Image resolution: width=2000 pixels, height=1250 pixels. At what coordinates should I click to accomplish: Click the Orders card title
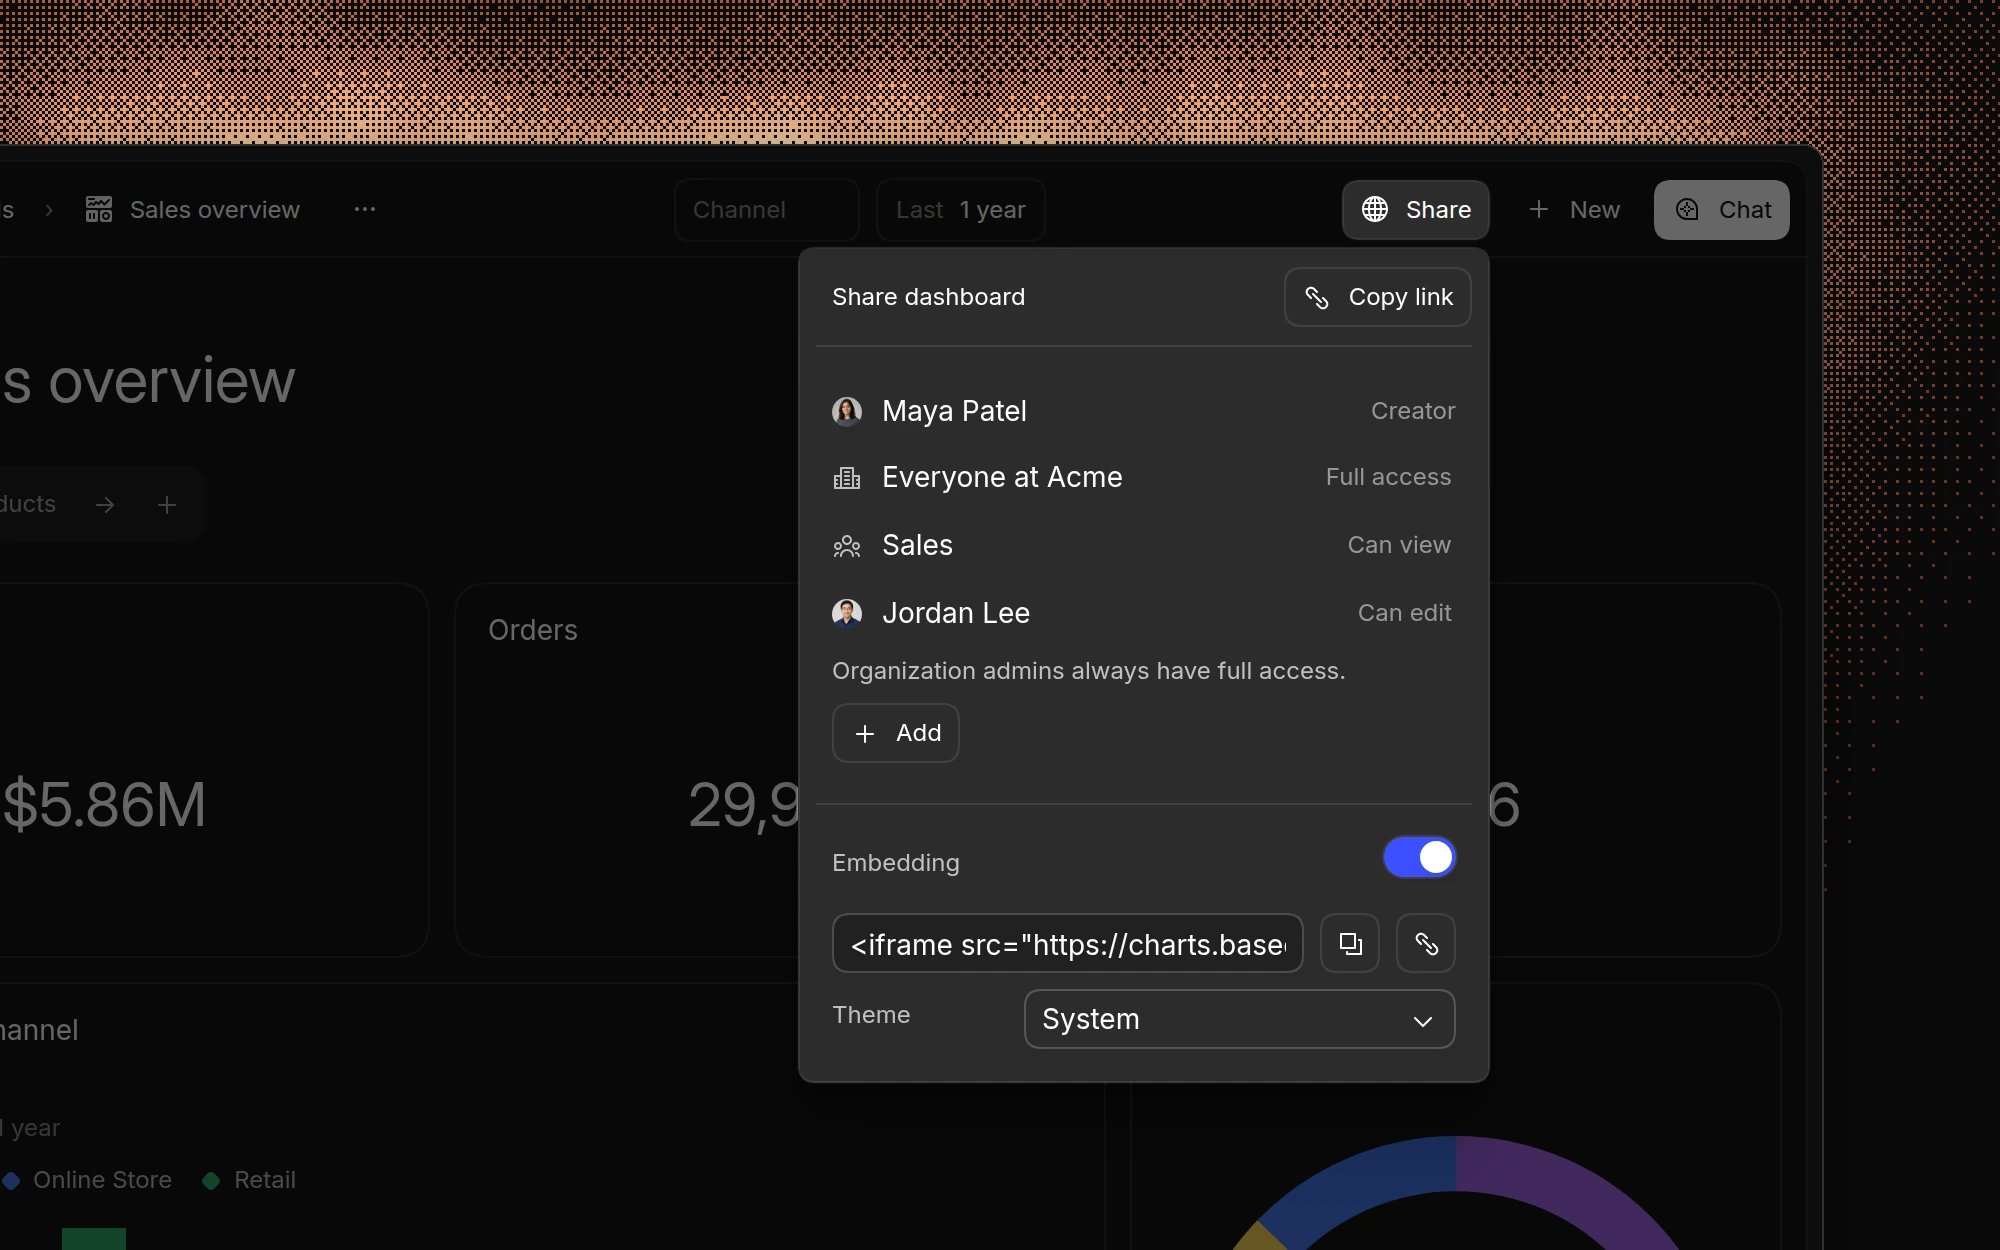(533, 630)
